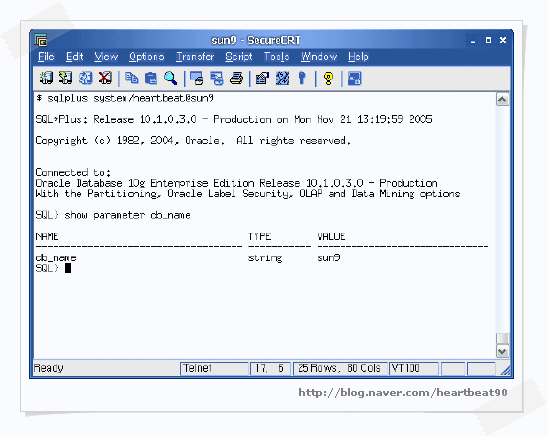This screenshot has width=548, height=437.
Task: Click the Ready status text
Action: click(x=49, y=368)
